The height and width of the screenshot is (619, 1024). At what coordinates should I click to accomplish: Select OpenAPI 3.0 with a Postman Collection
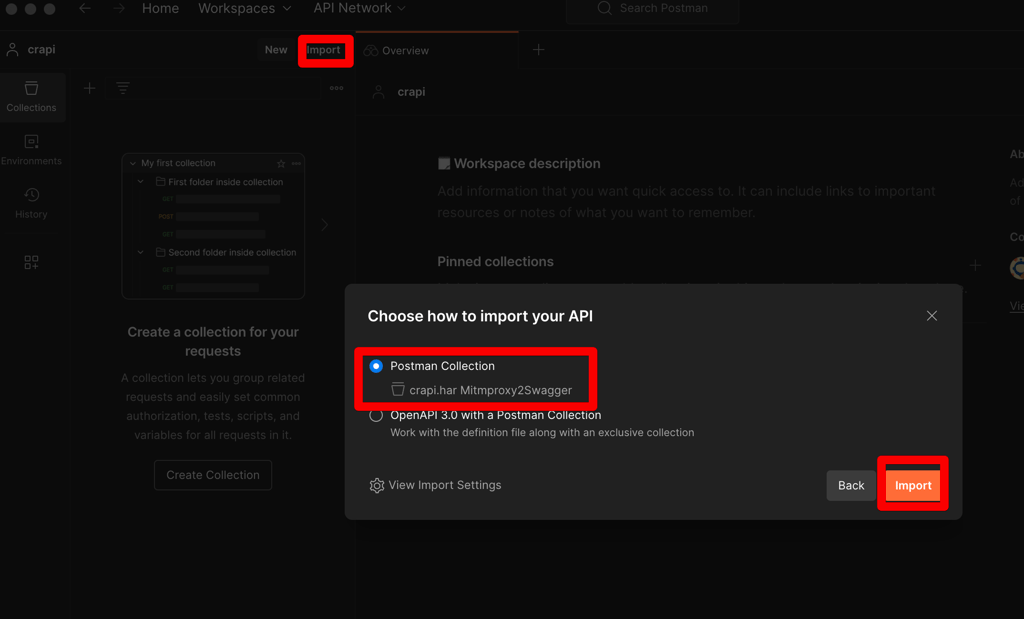click(376, 415)
